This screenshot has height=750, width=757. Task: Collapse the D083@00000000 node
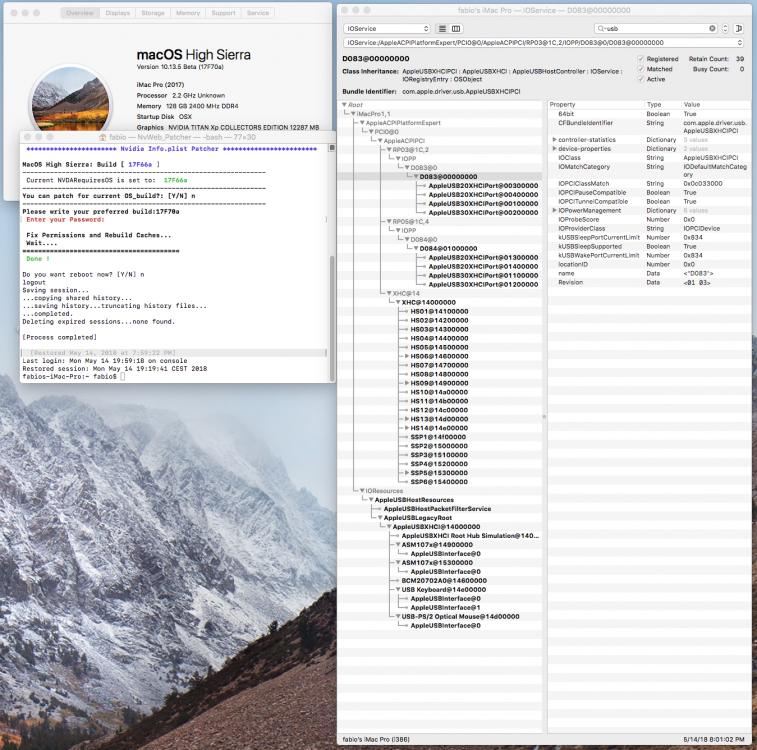coord(416,177)
